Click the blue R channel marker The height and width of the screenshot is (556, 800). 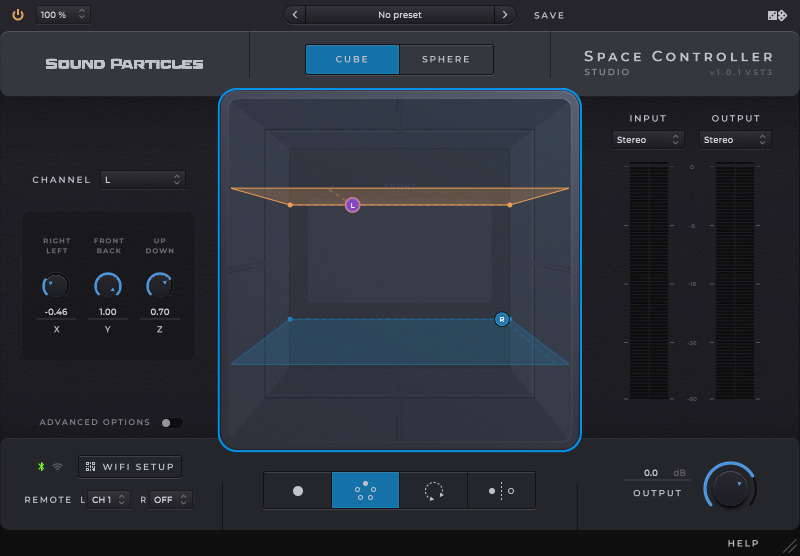(502, 319)
